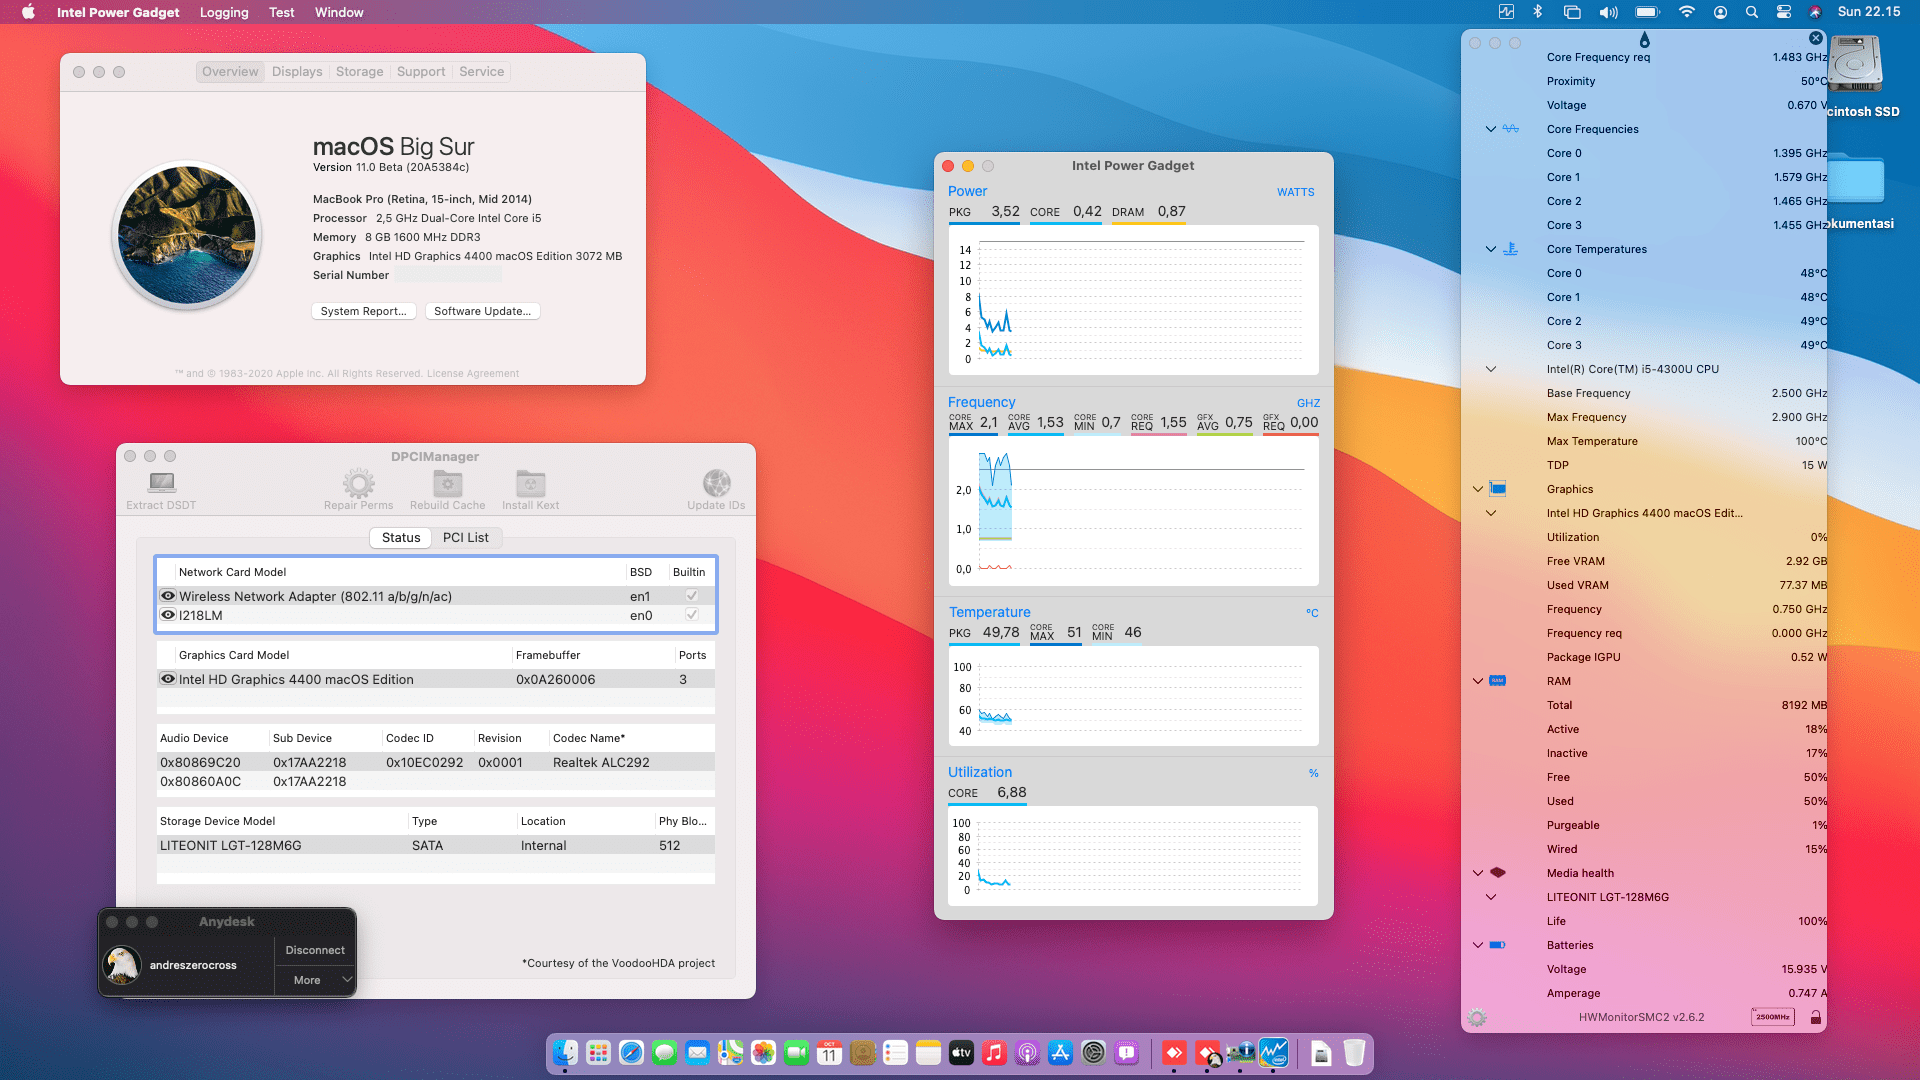Screen dimensions: 1920x1080
Task: Click the Core Temperatures thermometer icon
Action: (x=1510, y=249)
